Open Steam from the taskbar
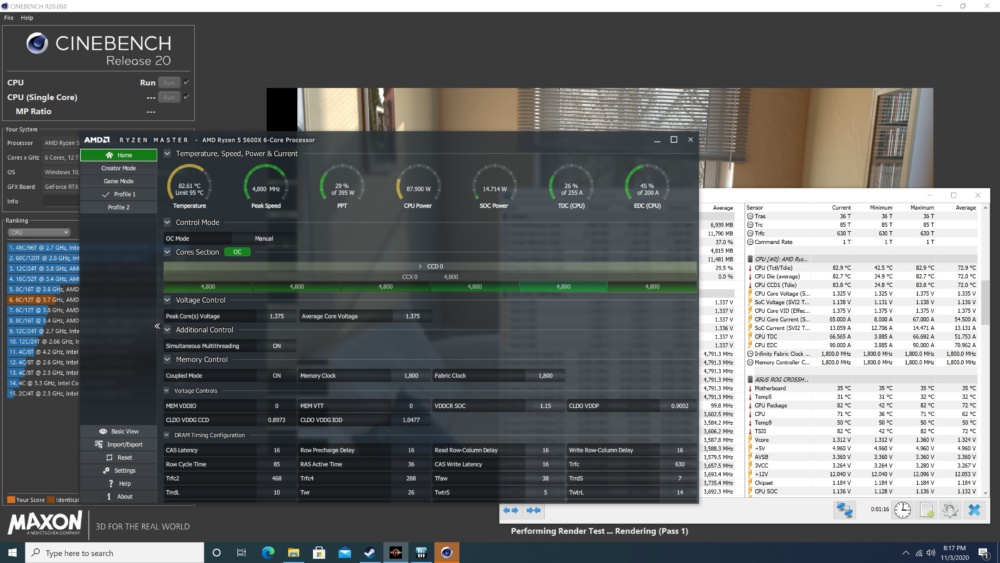The height and width of the screenshot is (563, 1000). point(370,553)
